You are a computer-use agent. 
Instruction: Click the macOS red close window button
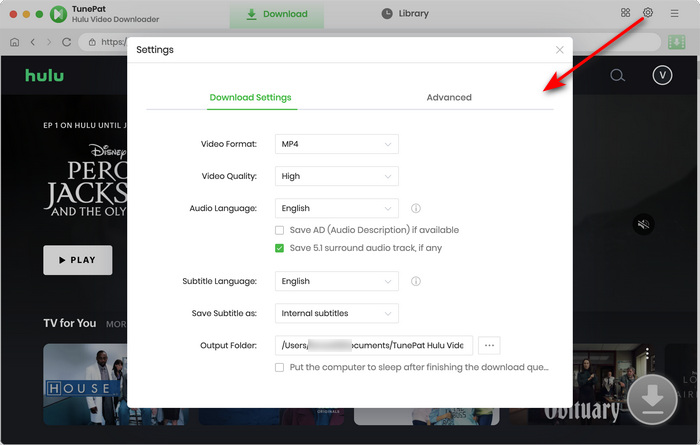[x=13, y=14]
